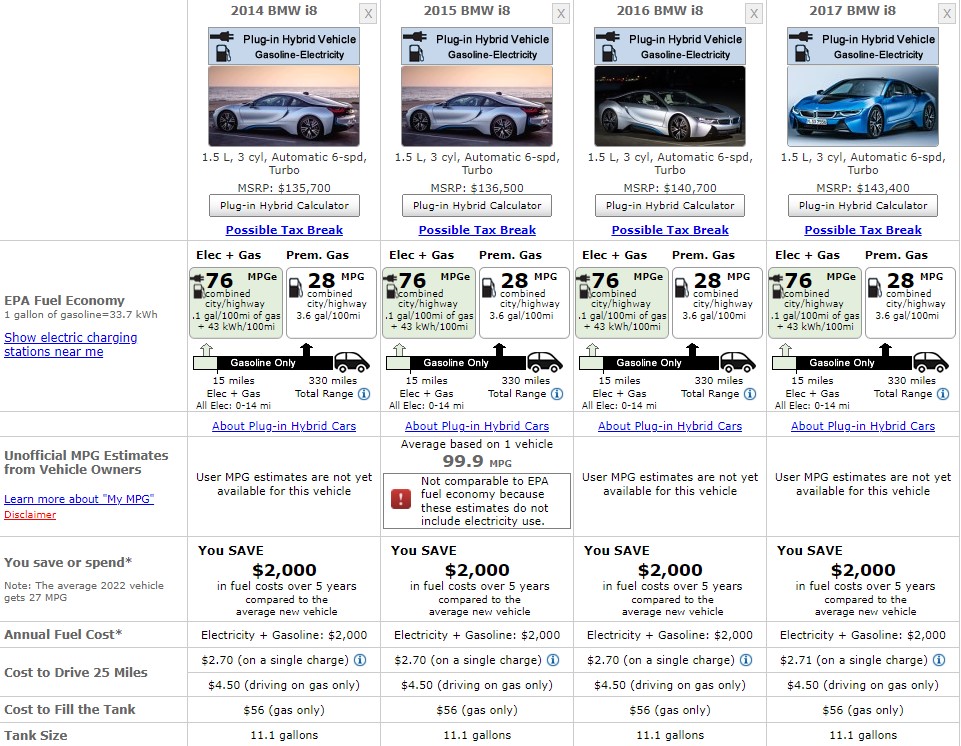Click the 2016 BMW i8 car photo
The image size is (961, 746).
pyautogui.click(x=670, y=106)
